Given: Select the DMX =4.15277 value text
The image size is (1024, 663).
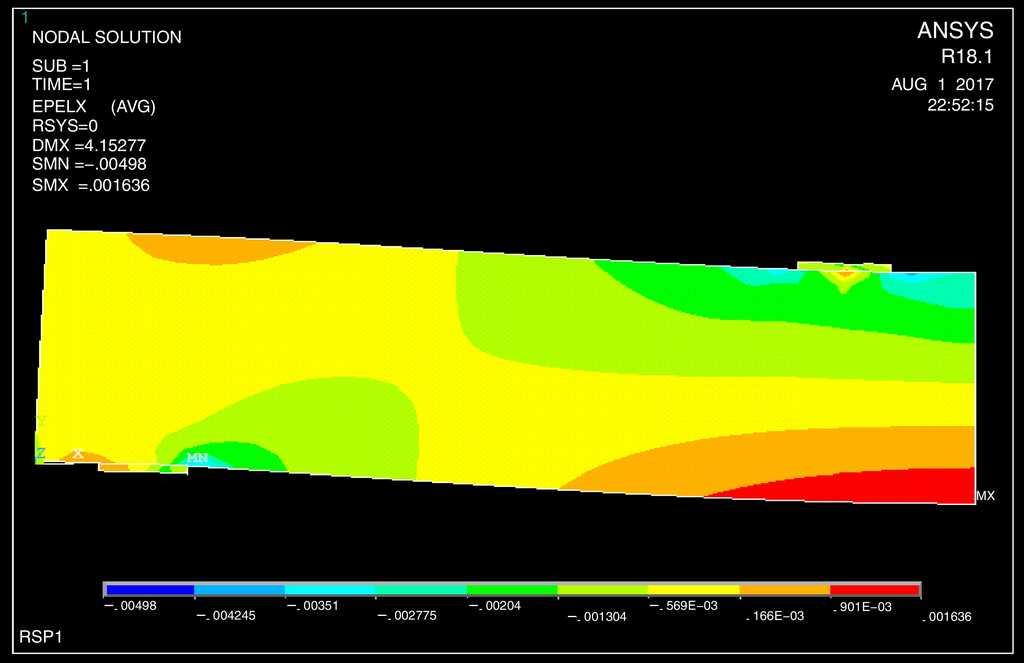Looking at the screenshot, I should click(x=89, y=146).
